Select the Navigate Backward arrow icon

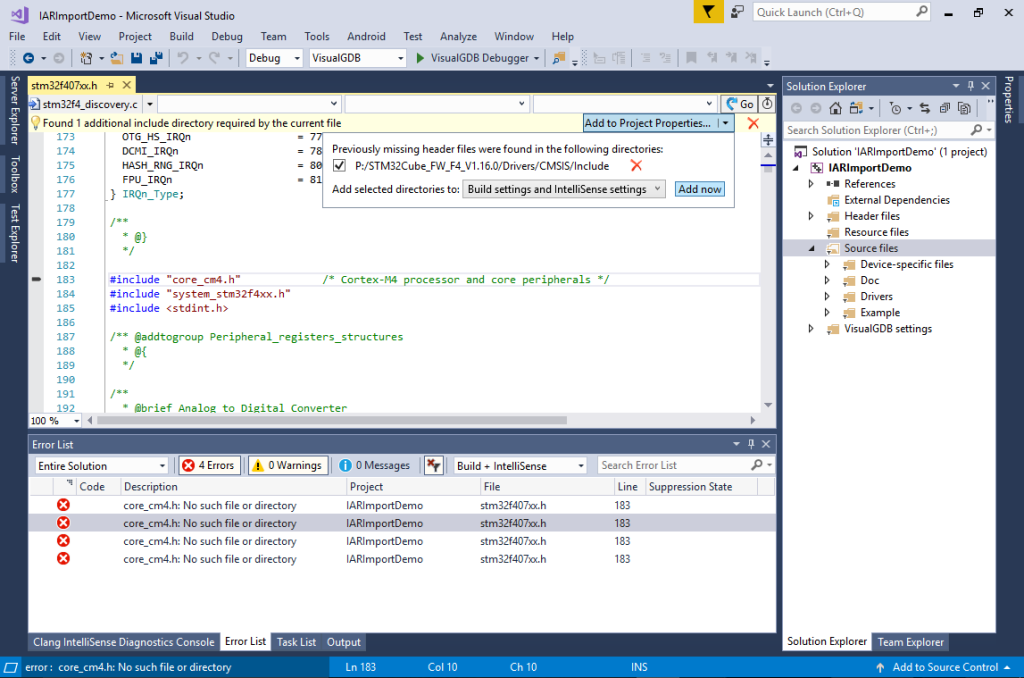point(29,58)
